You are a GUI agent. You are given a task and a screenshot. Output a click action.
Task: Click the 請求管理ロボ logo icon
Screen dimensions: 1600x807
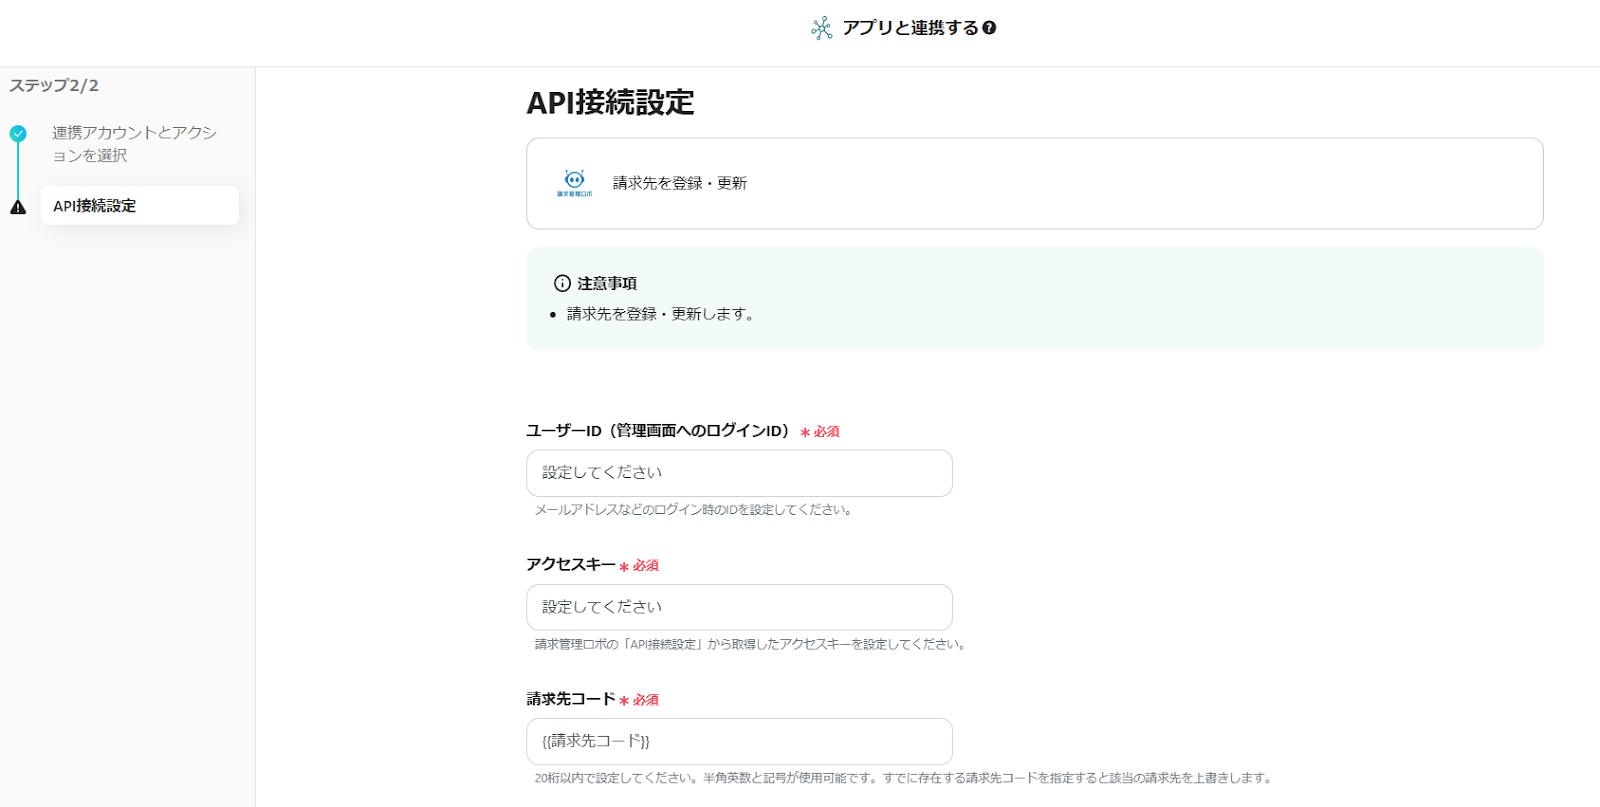[x=574, y=183]
